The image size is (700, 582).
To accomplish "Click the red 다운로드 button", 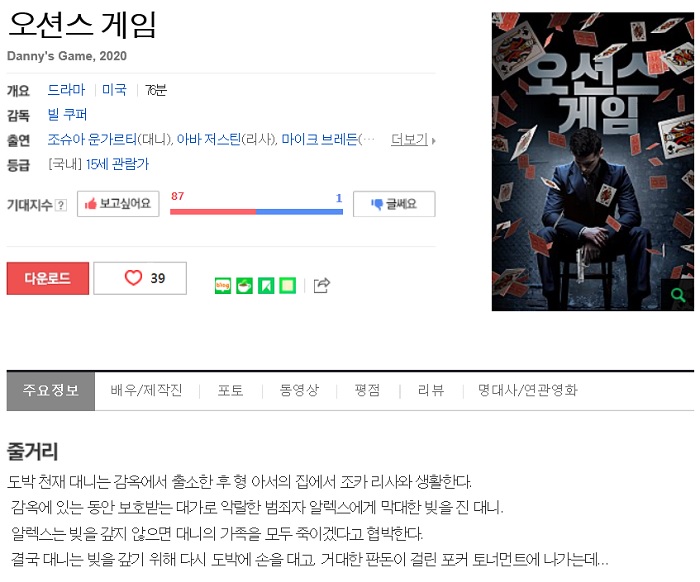I will point(48,279).
